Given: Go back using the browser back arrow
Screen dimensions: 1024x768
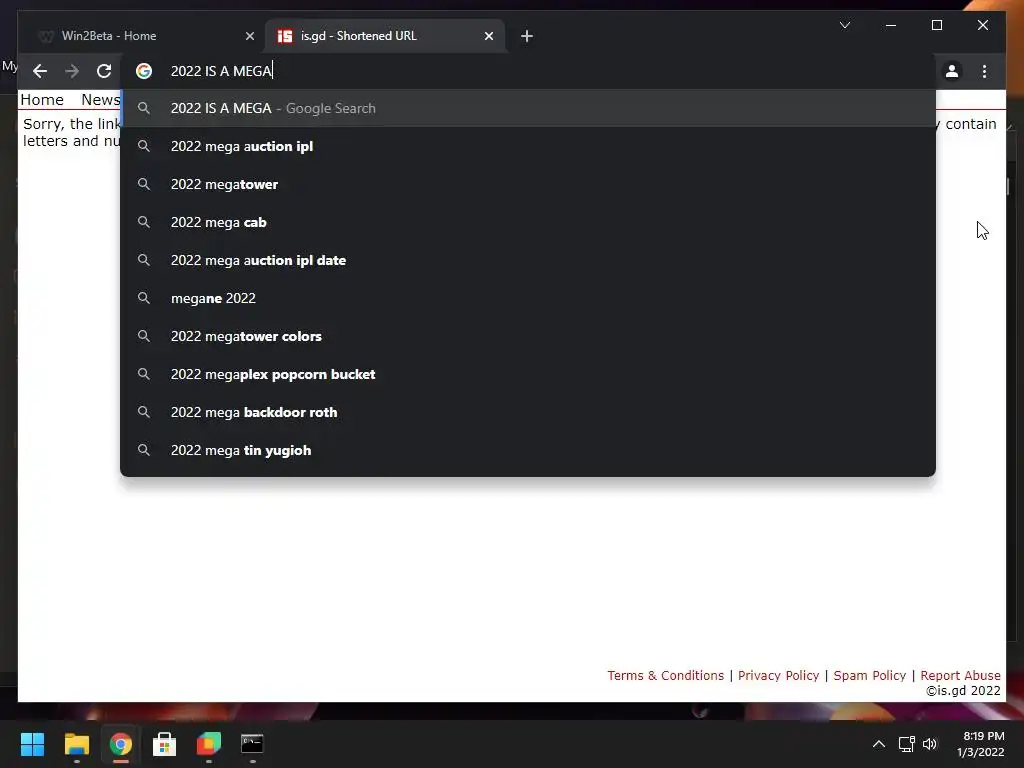Looking at the screenshot, I should coord(40,71).
